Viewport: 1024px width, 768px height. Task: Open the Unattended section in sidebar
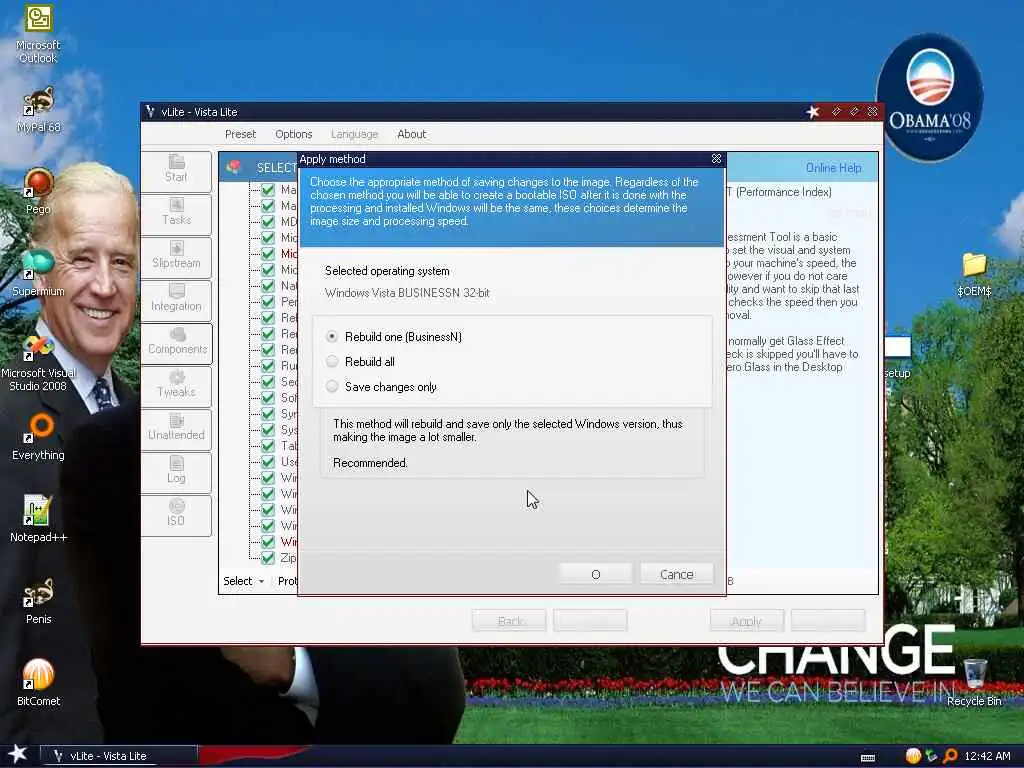(176, 430)
